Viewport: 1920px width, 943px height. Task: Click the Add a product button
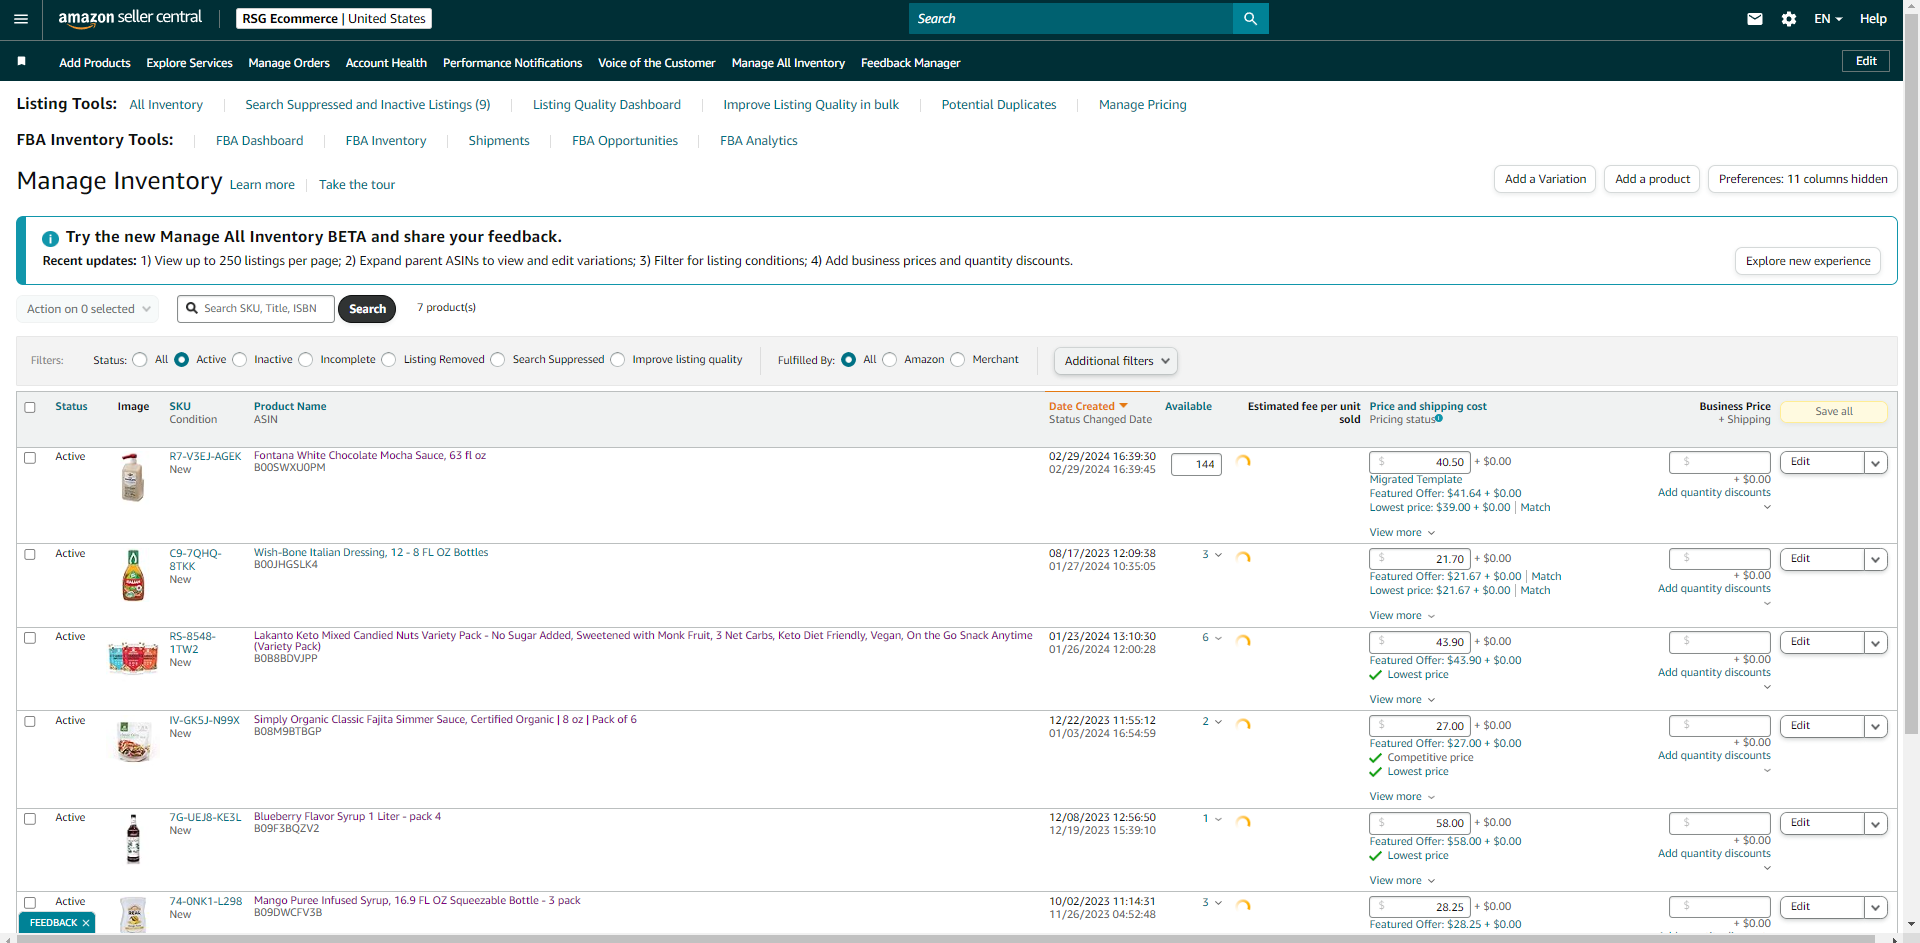click(x=1652, y=179)
